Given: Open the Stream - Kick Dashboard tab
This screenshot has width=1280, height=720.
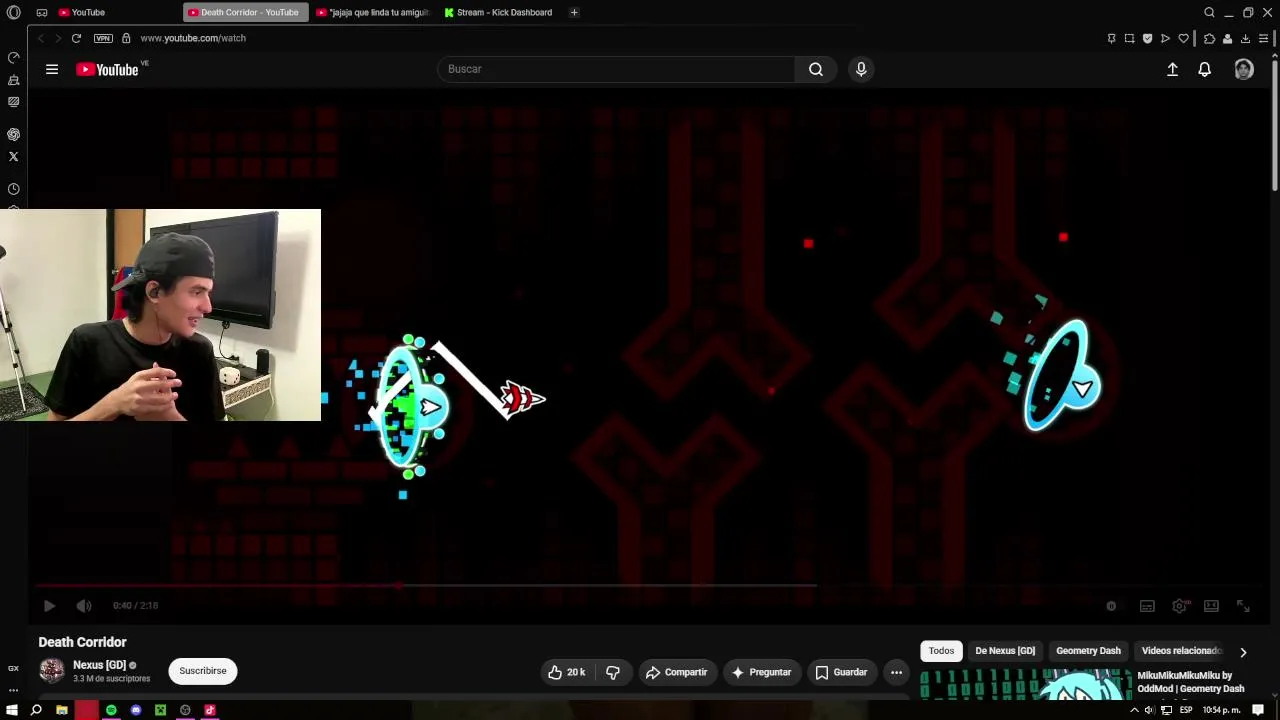Looking at the screenshot, I should pyautogui.click(x=498, y=12).
